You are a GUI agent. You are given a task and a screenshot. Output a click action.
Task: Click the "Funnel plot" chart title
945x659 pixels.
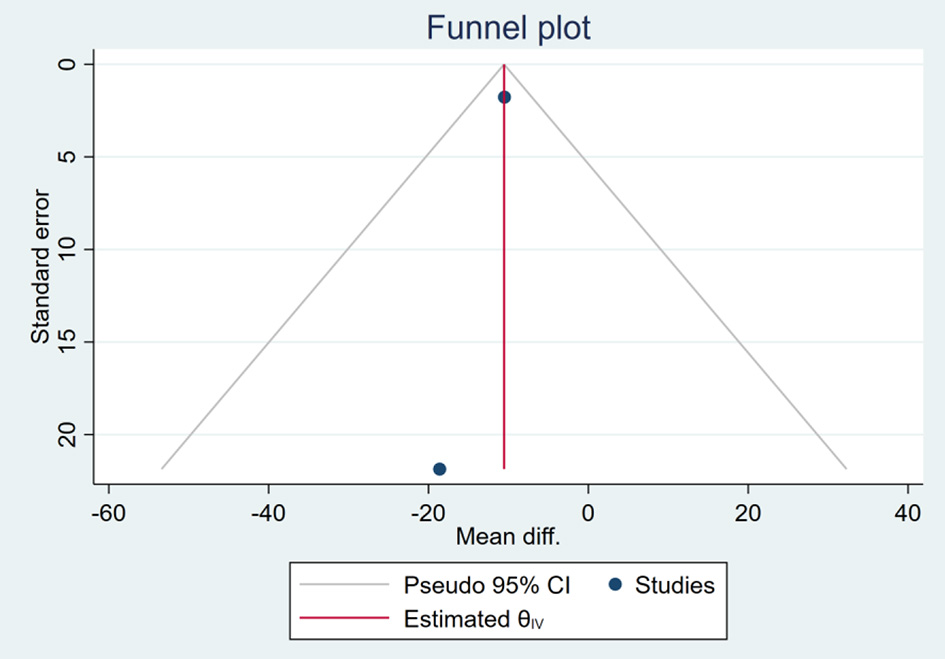[508, 28]
